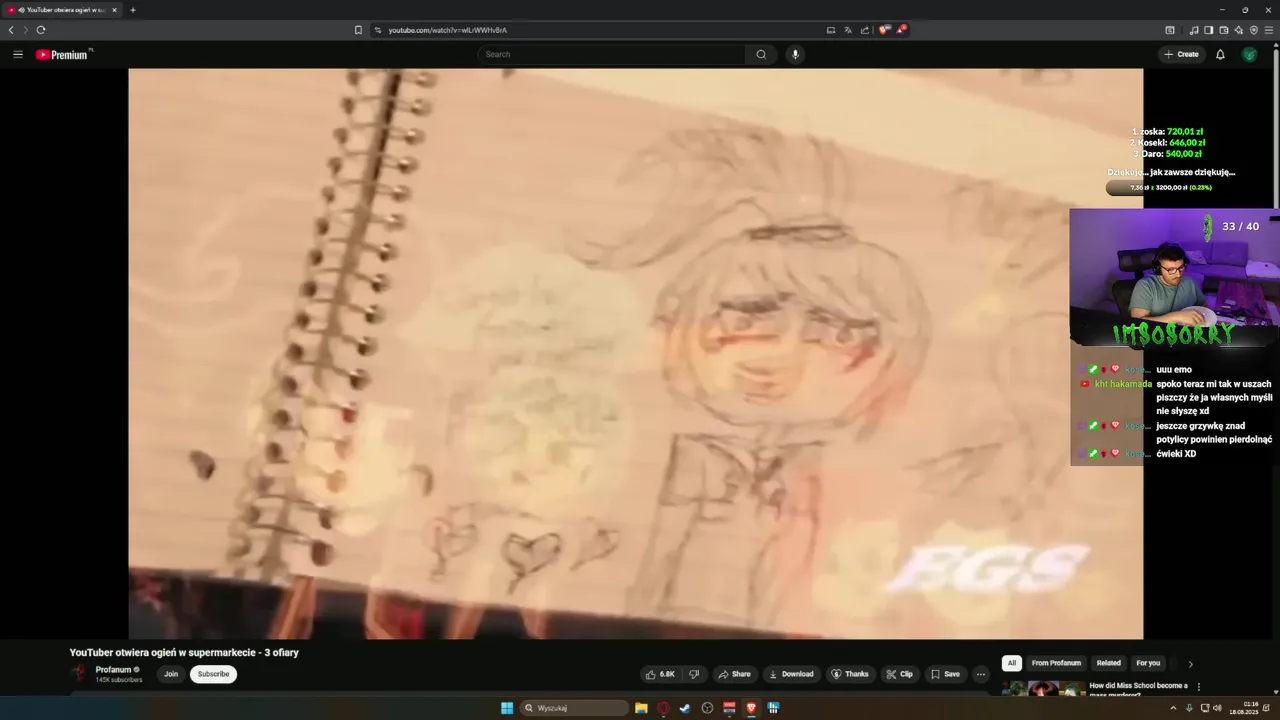
Task: Open the more actions three-dot menu
Action: (x=981, y=674)
